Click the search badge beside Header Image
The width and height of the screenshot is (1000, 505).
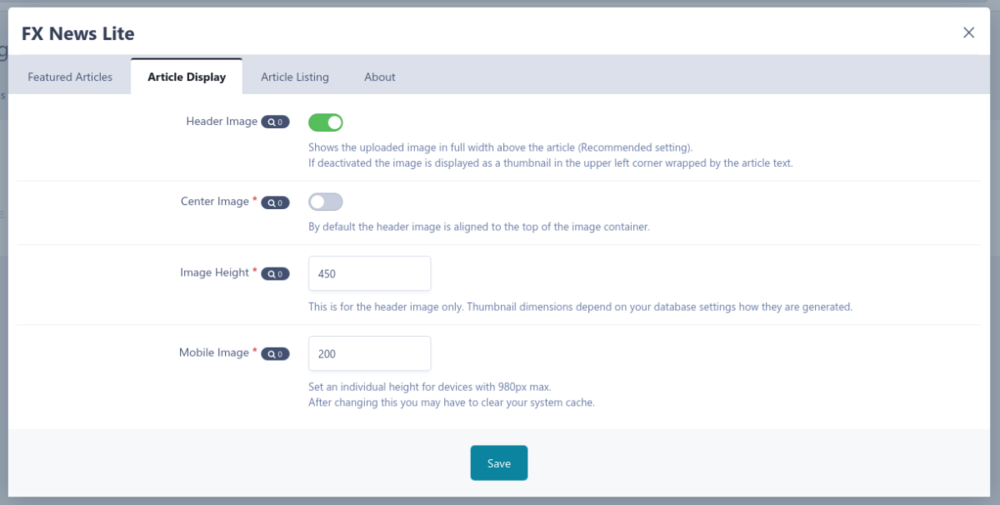click(x=275, y=123)
